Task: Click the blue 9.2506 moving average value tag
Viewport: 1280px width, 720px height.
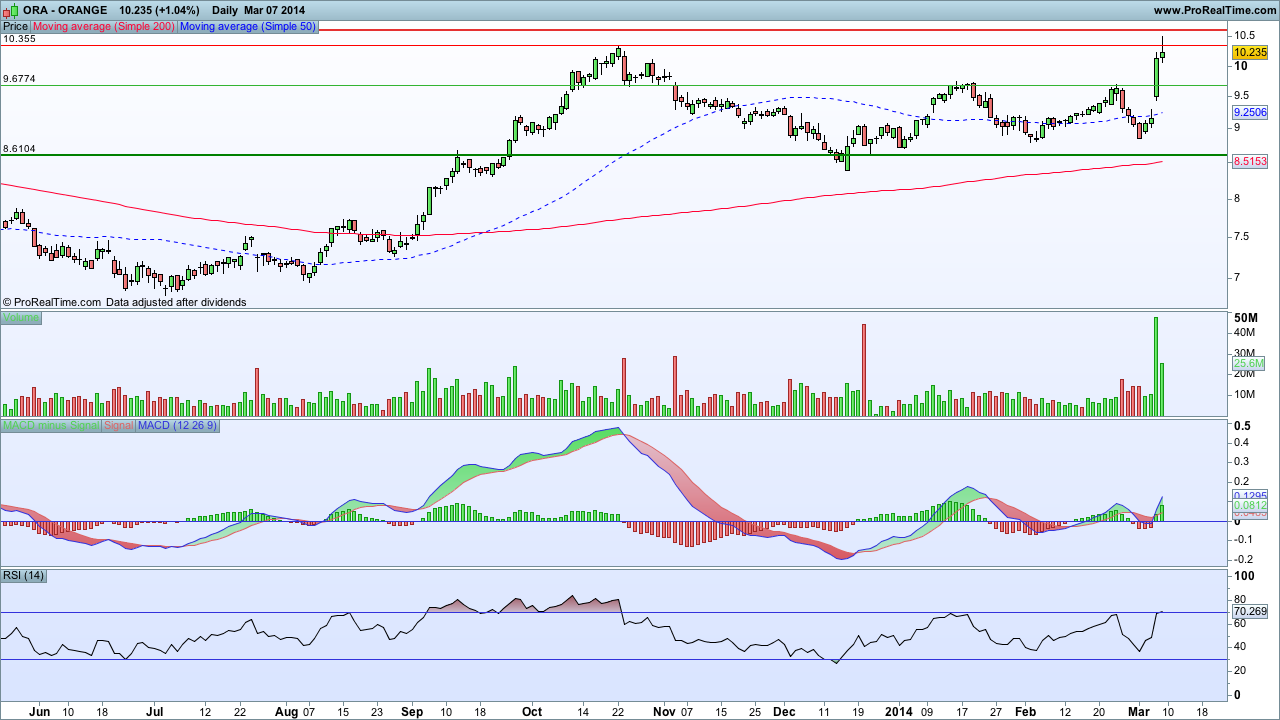Action: tap(1251, 112)
